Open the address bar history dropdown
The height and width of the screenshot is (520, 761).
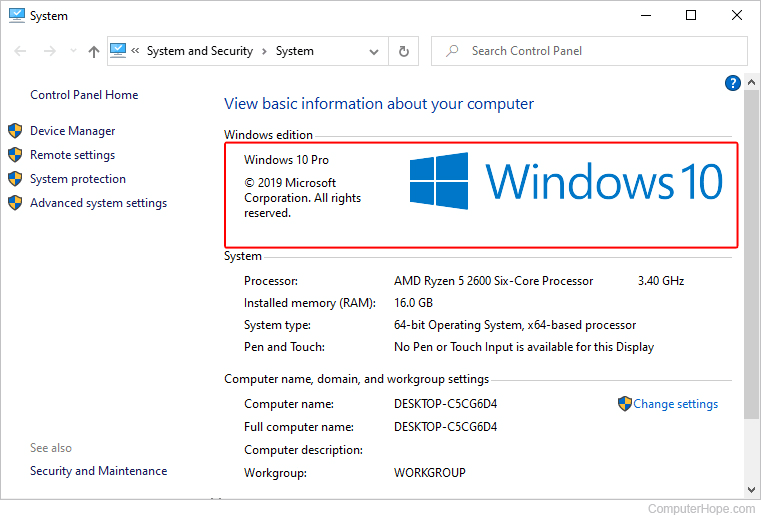[374, 51]
